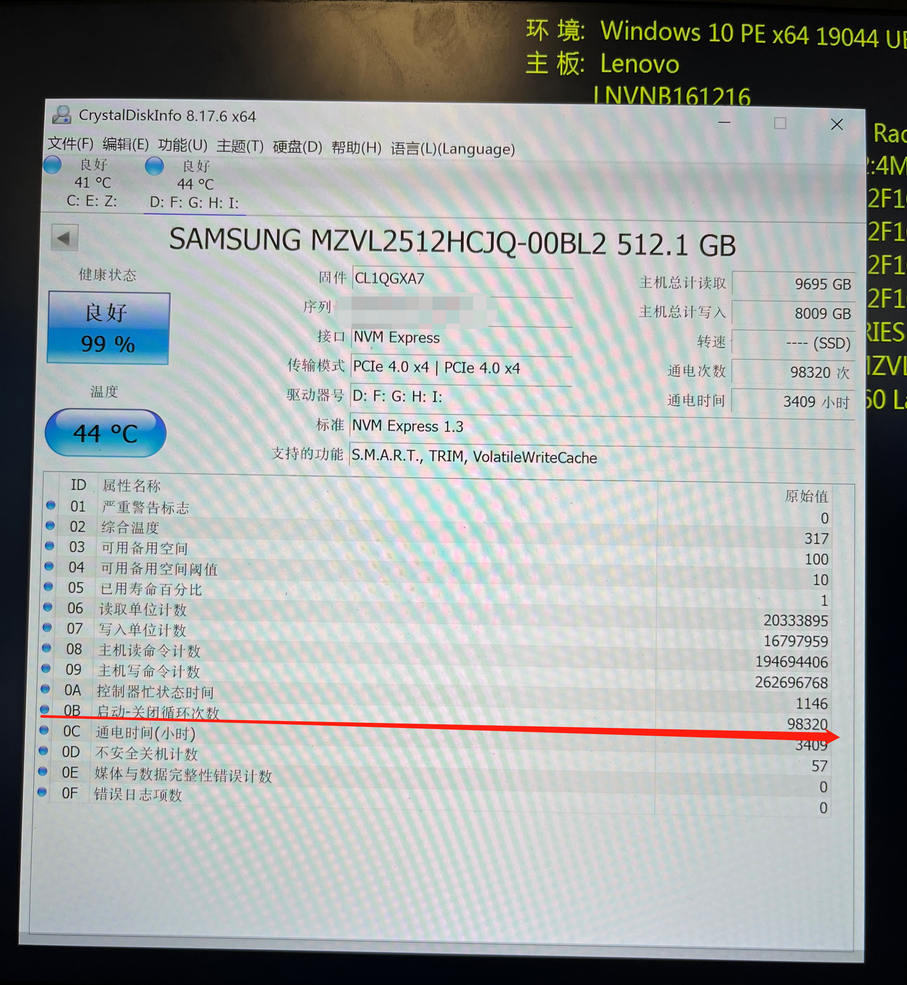Screen dimensions: 907x985
Task: Click the host total reads value 9695 GB
Action: tap(793, 284)
